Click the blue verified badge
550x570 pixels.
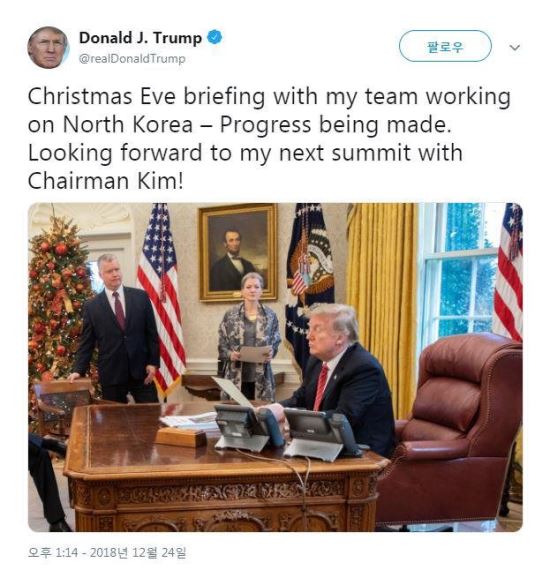214,37
